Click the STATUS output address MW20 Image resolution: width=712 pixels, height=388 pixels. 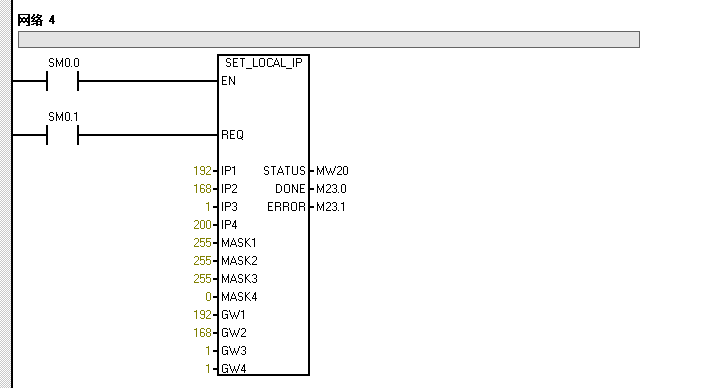[332, 171]
